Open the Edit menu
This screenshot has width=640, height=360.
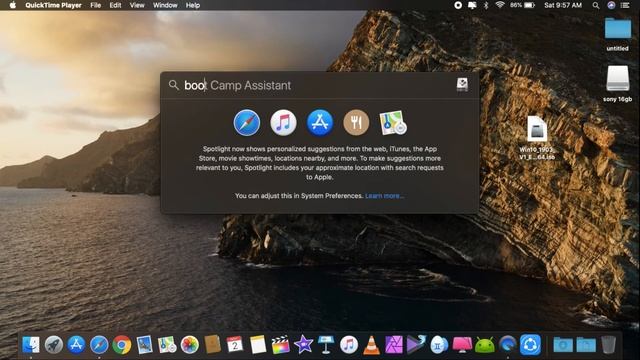point(116,5)
